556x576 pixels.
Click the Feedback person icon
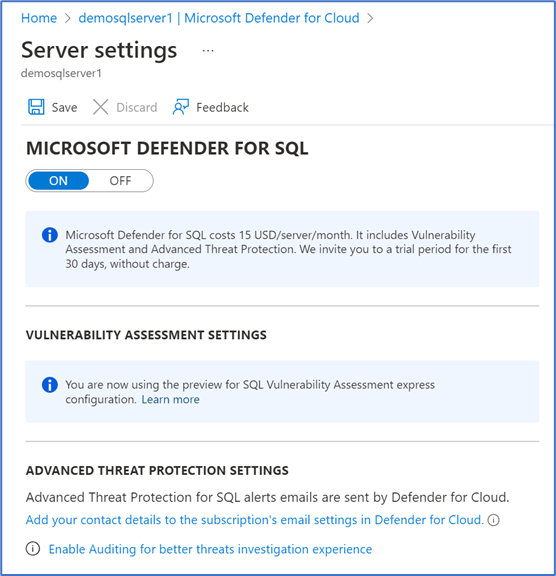coord(181,107)
